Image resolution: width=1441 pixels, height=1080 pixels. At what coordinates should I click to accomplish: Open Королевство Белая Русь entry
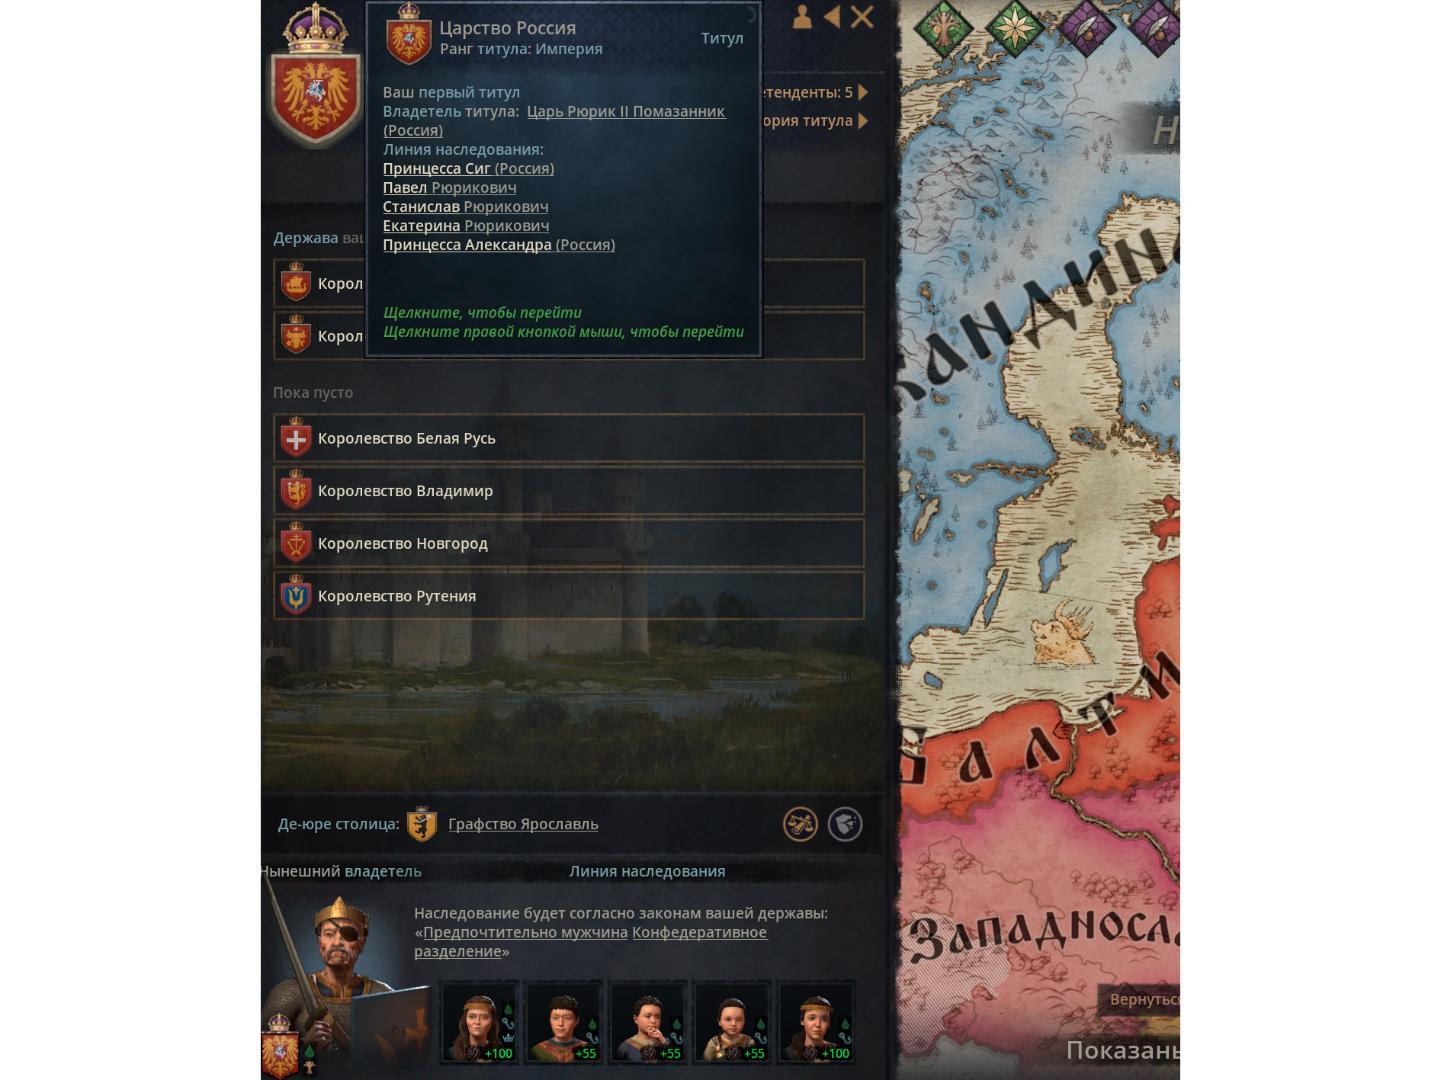coord(569,438)
